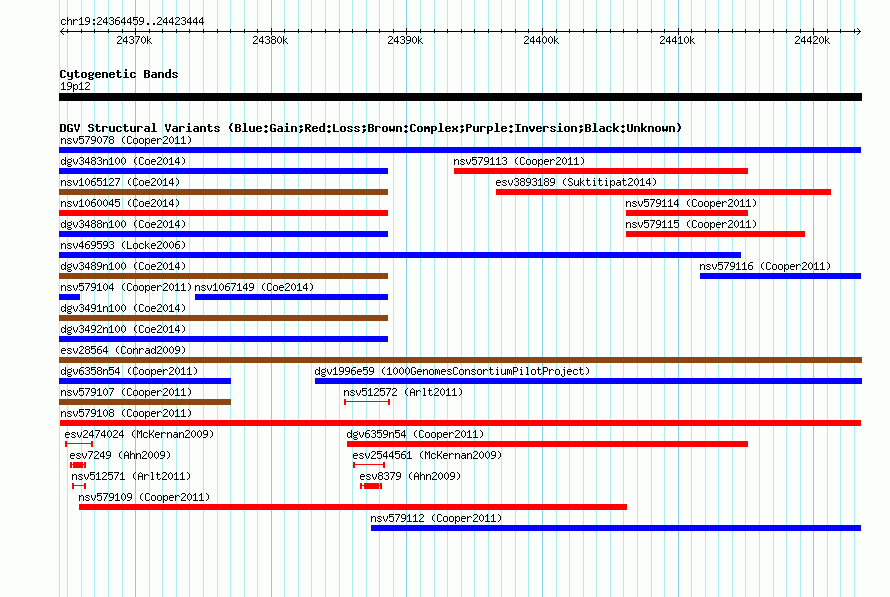Select the esv28564 brown complex bar
The image size is (890, 597).
(x=460, y=360)
